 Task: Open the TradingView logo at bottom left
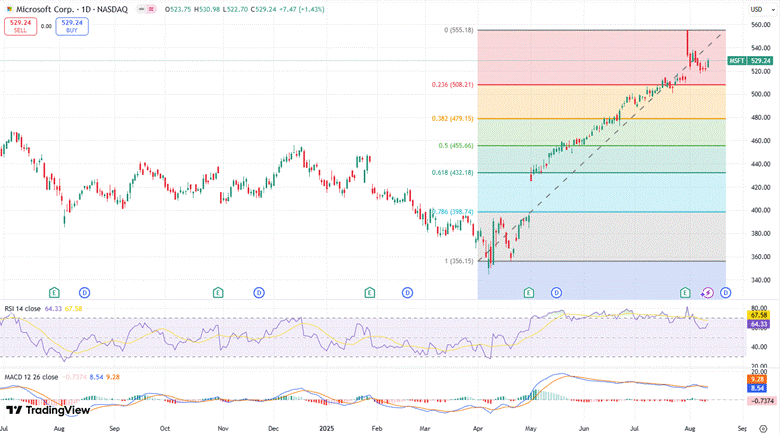pos(47,410)
